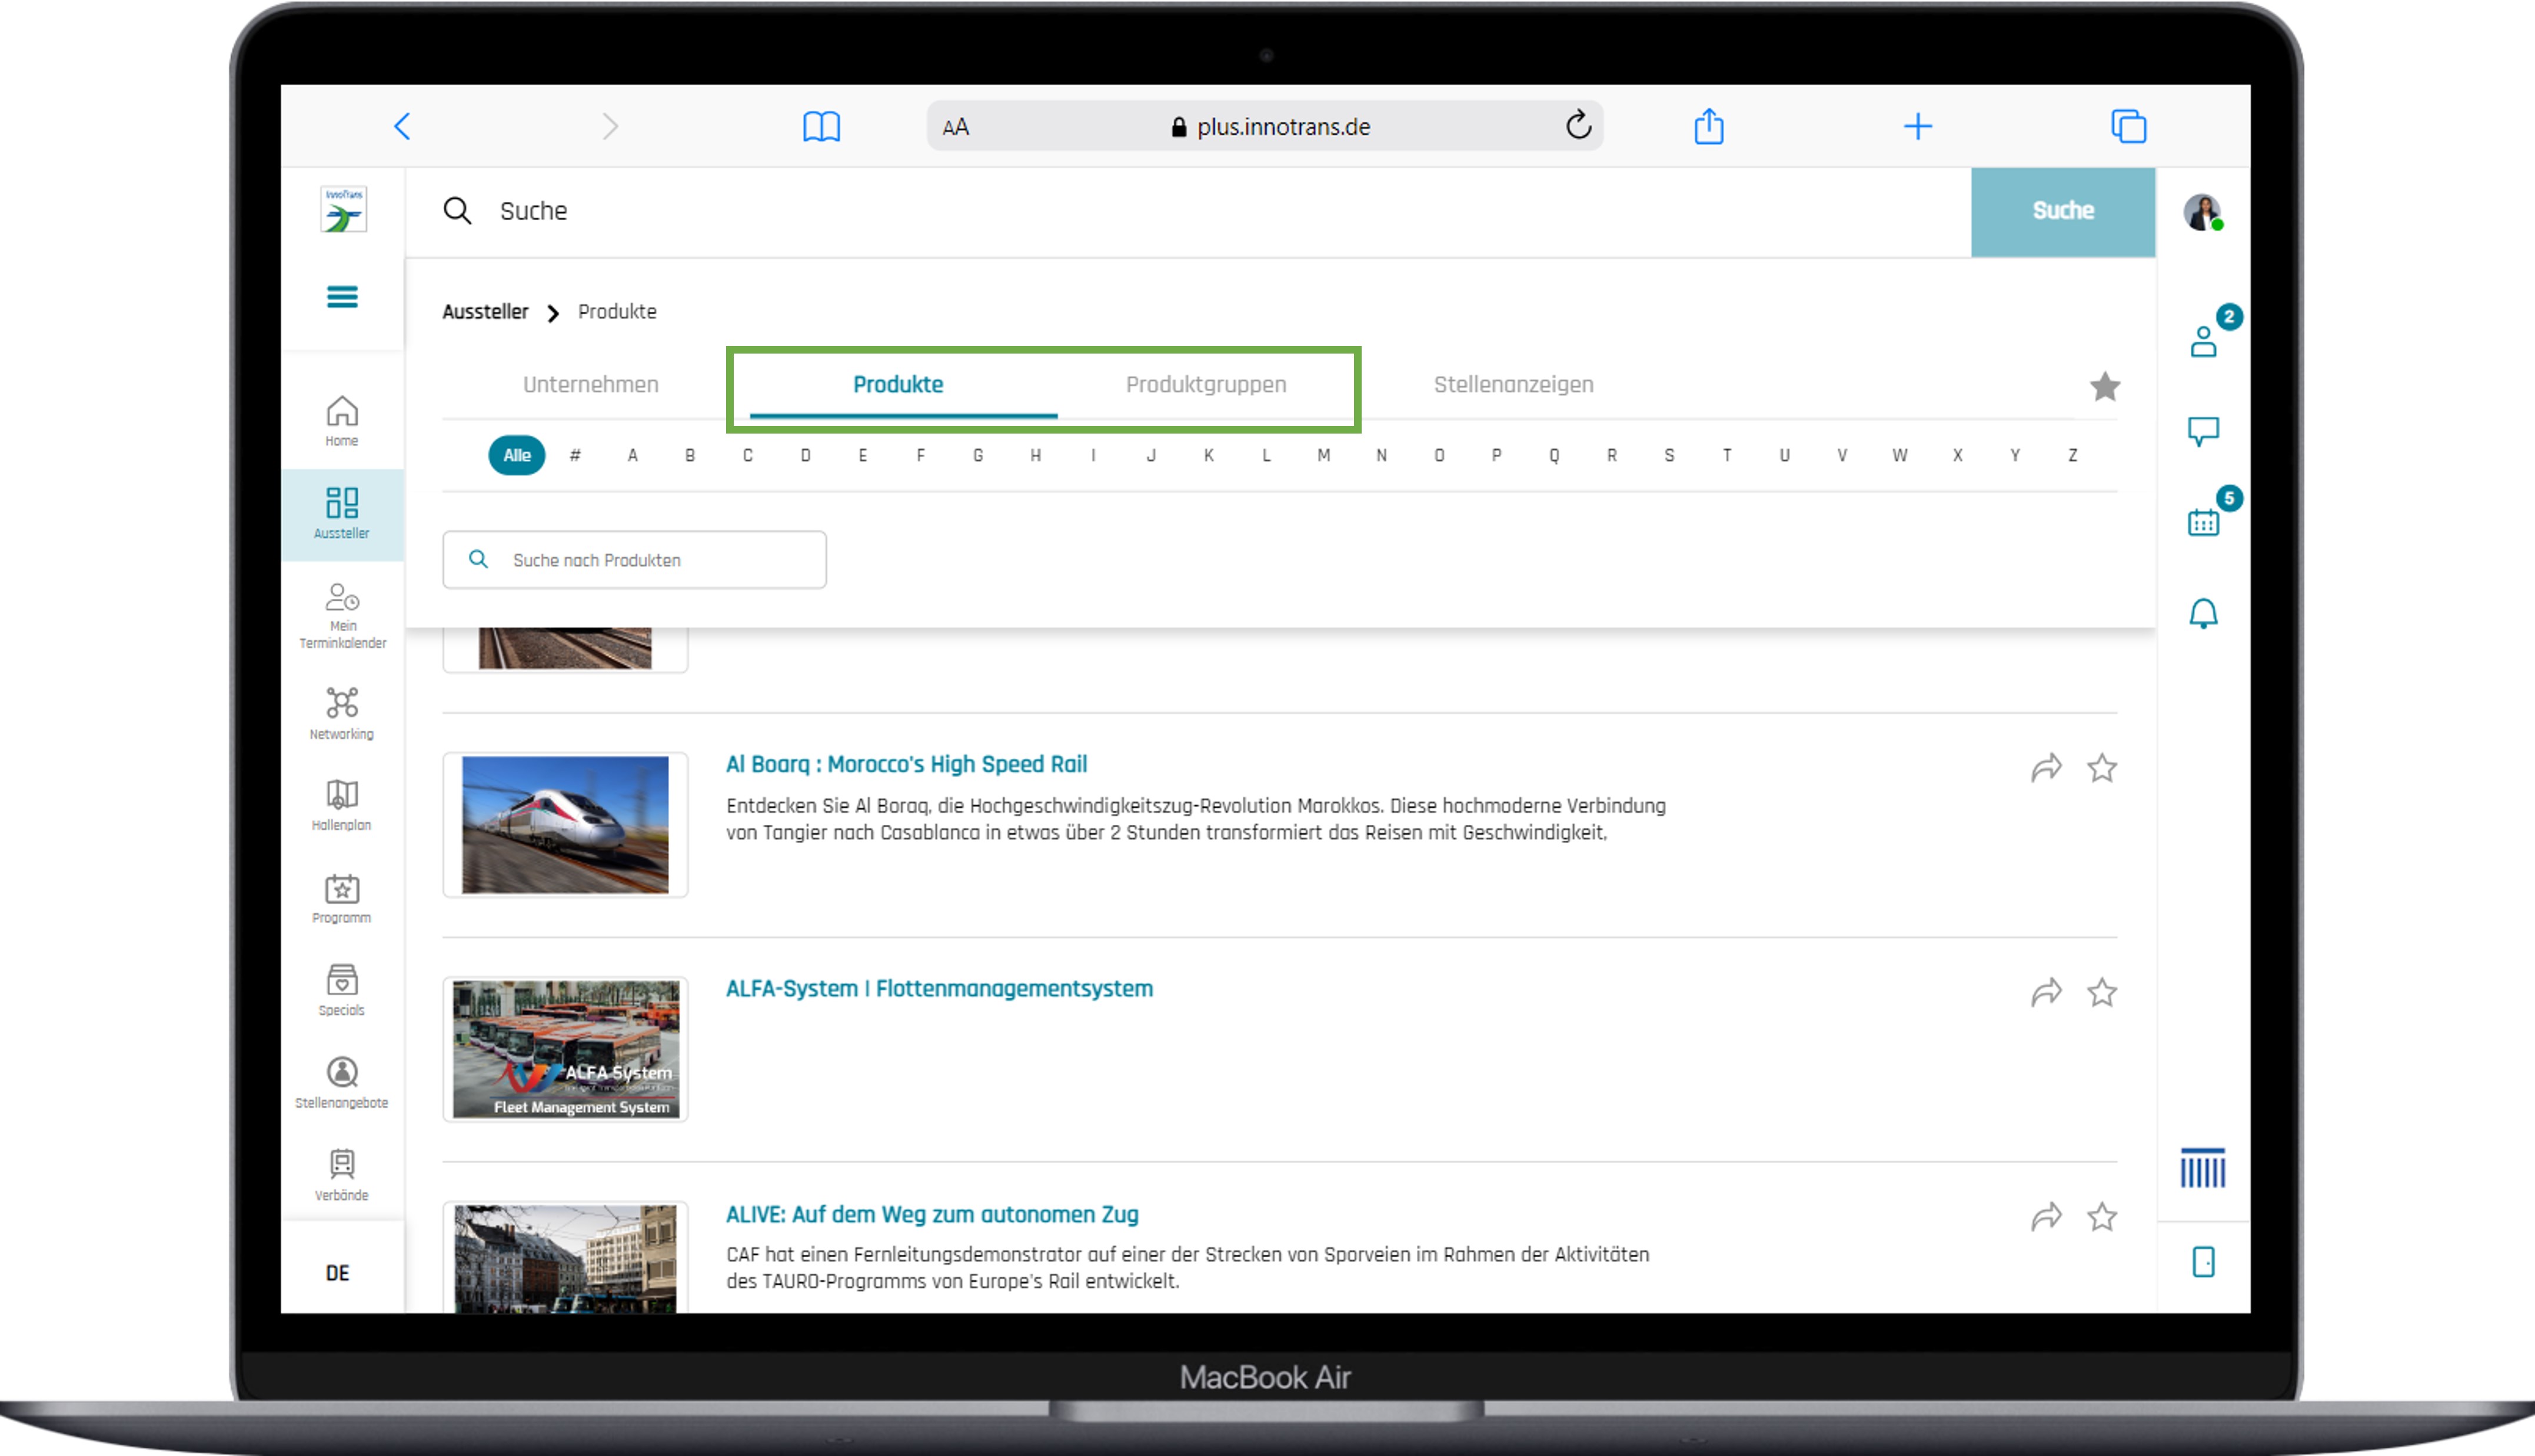Click the Al Boarq train thumbnail
The width and height of the screenshot is (2535, 1456).
[565, 824]
